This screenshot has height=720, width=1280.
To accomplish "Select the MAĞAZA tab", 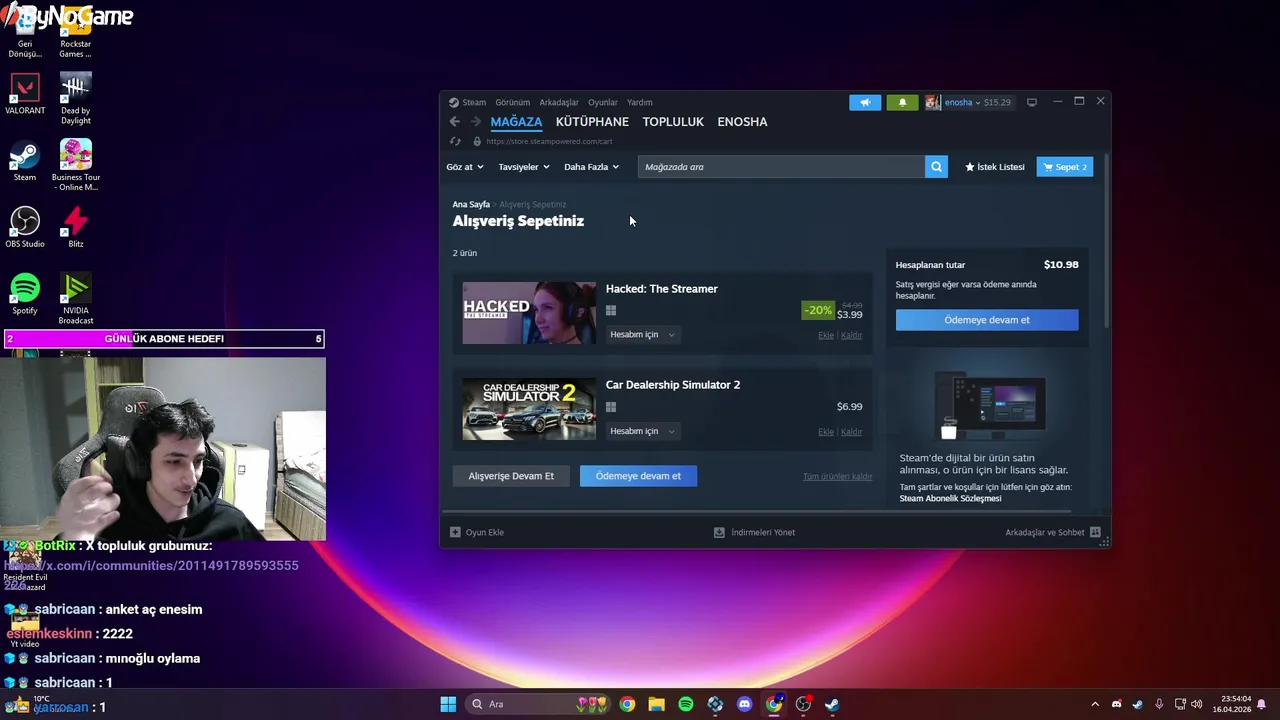I will (x=516, y=122).
